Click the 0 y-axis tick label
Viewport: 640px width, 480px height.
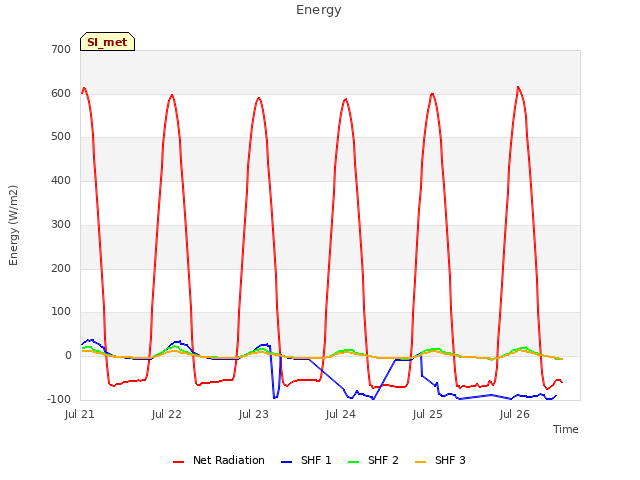[68, 356]
